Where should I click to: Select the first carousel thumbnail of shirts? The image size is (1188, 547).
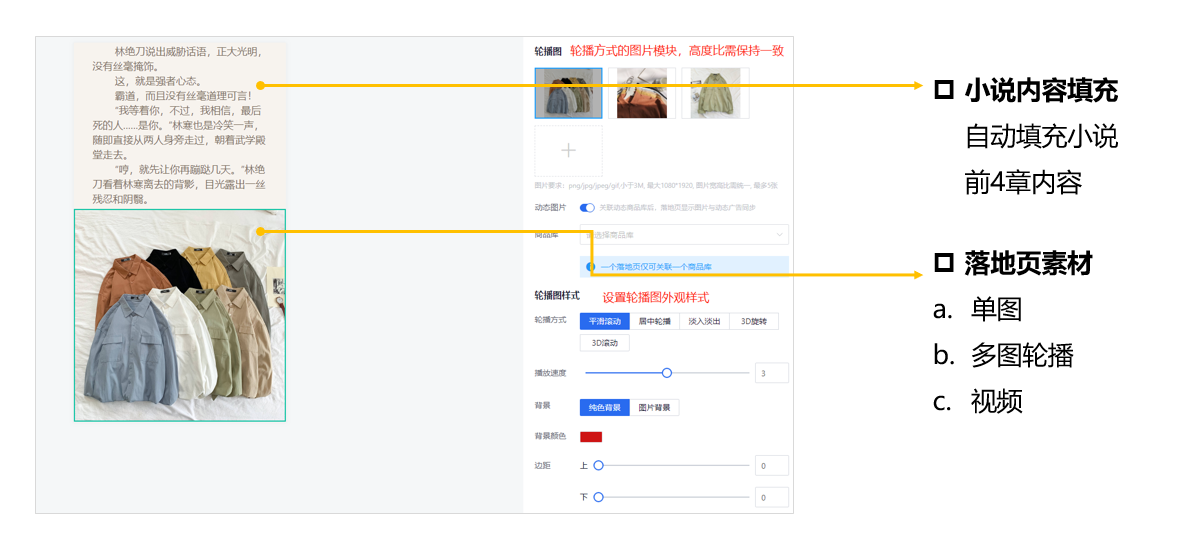click(568, 93)
